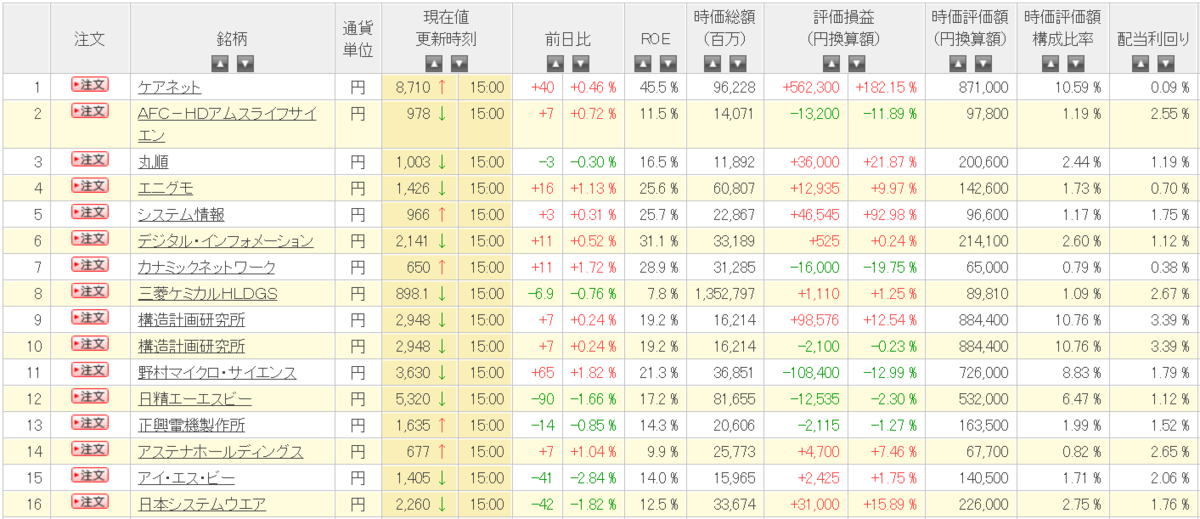Sort 銘柄 column ascending with up arrow
This screenshot has width=1200, height=519.
220,63
